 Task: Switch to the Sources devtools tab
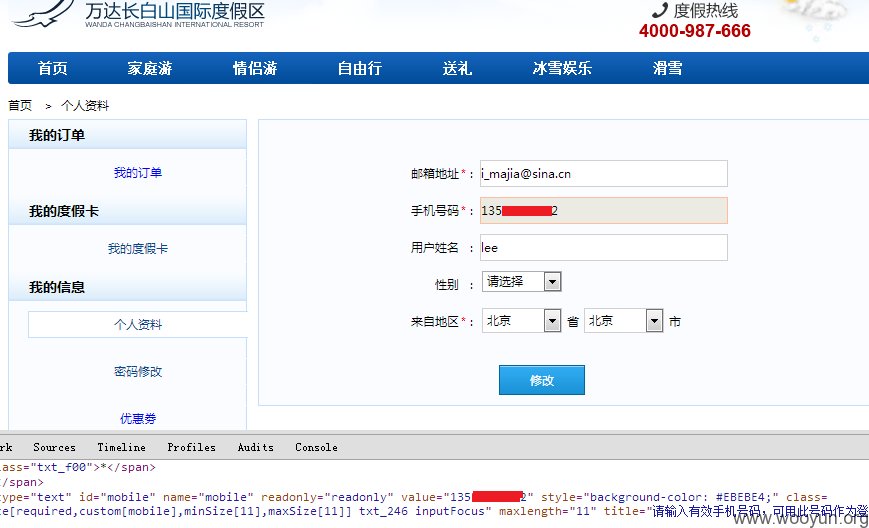click(x=54, y=447)
